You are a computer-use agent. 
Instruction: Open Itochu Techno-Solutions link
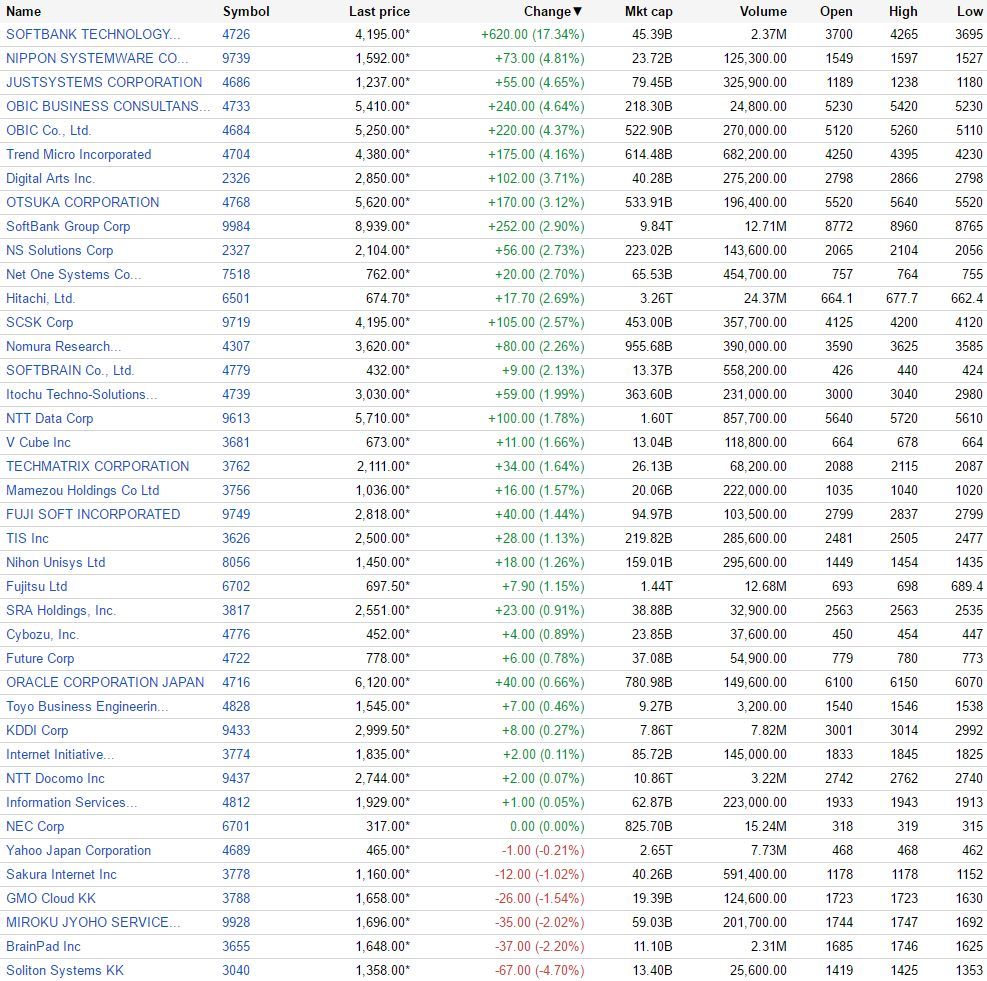point(82,394)
